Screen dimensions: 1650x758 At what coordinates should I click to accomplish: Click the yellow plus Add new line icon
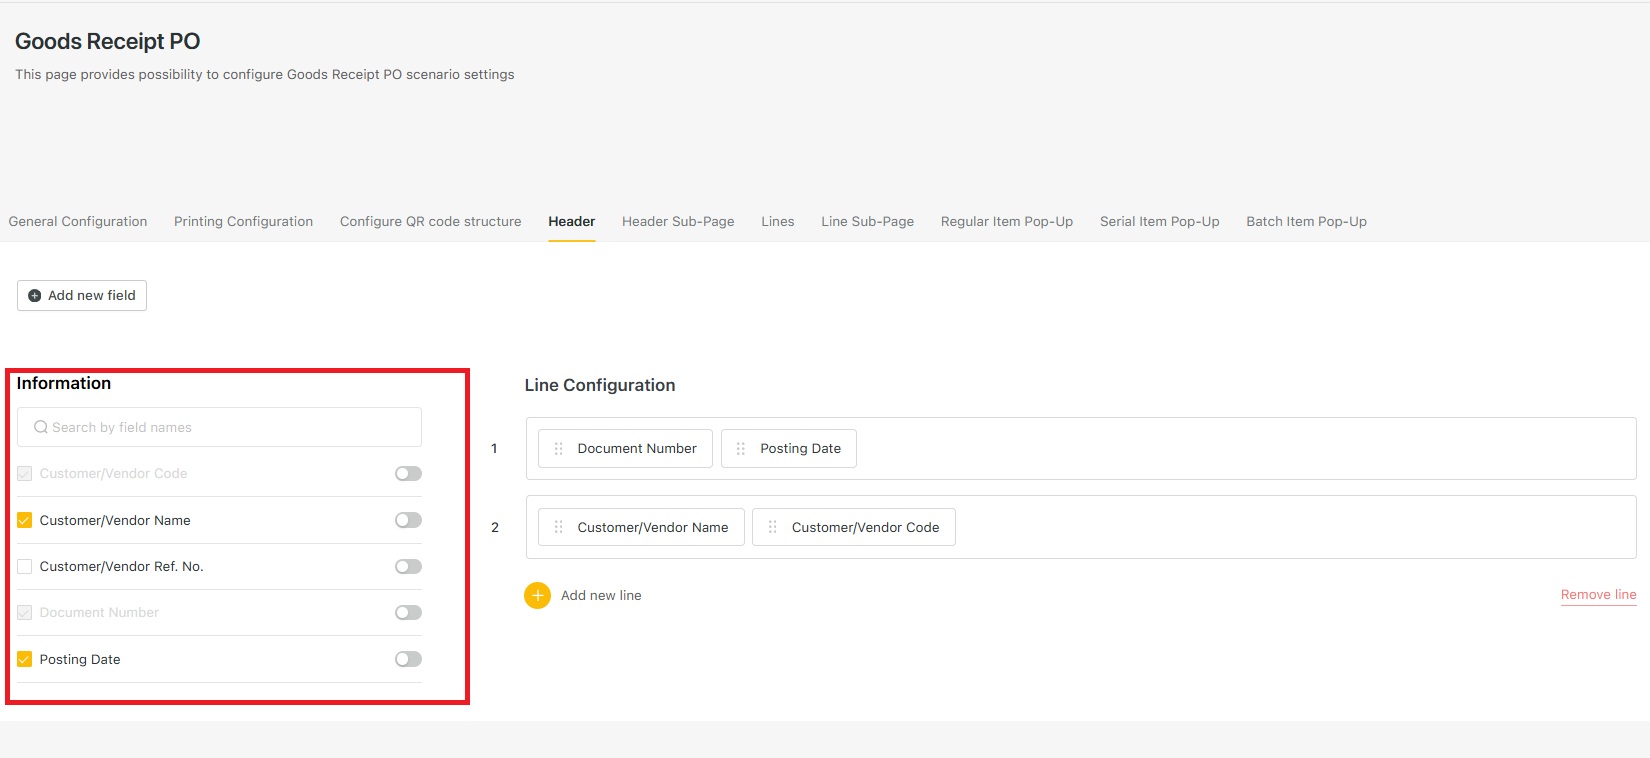pos(537,595)
